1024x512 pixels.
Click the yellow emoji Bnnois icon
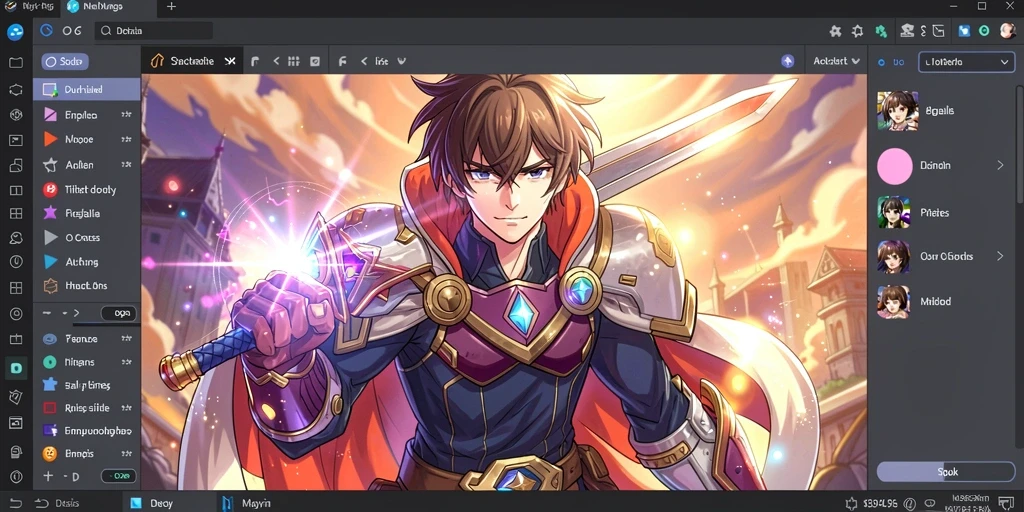(50, 453)
